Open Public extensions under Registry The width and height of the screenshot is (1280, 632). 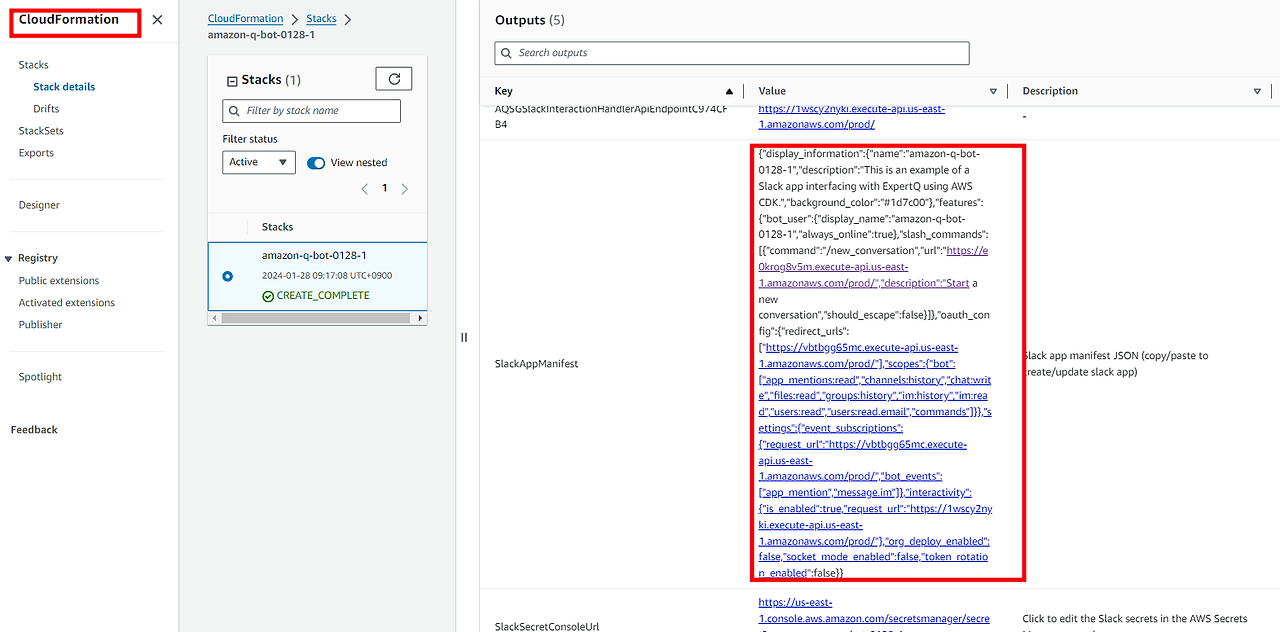pyautogui.click(x=59, y=281)
